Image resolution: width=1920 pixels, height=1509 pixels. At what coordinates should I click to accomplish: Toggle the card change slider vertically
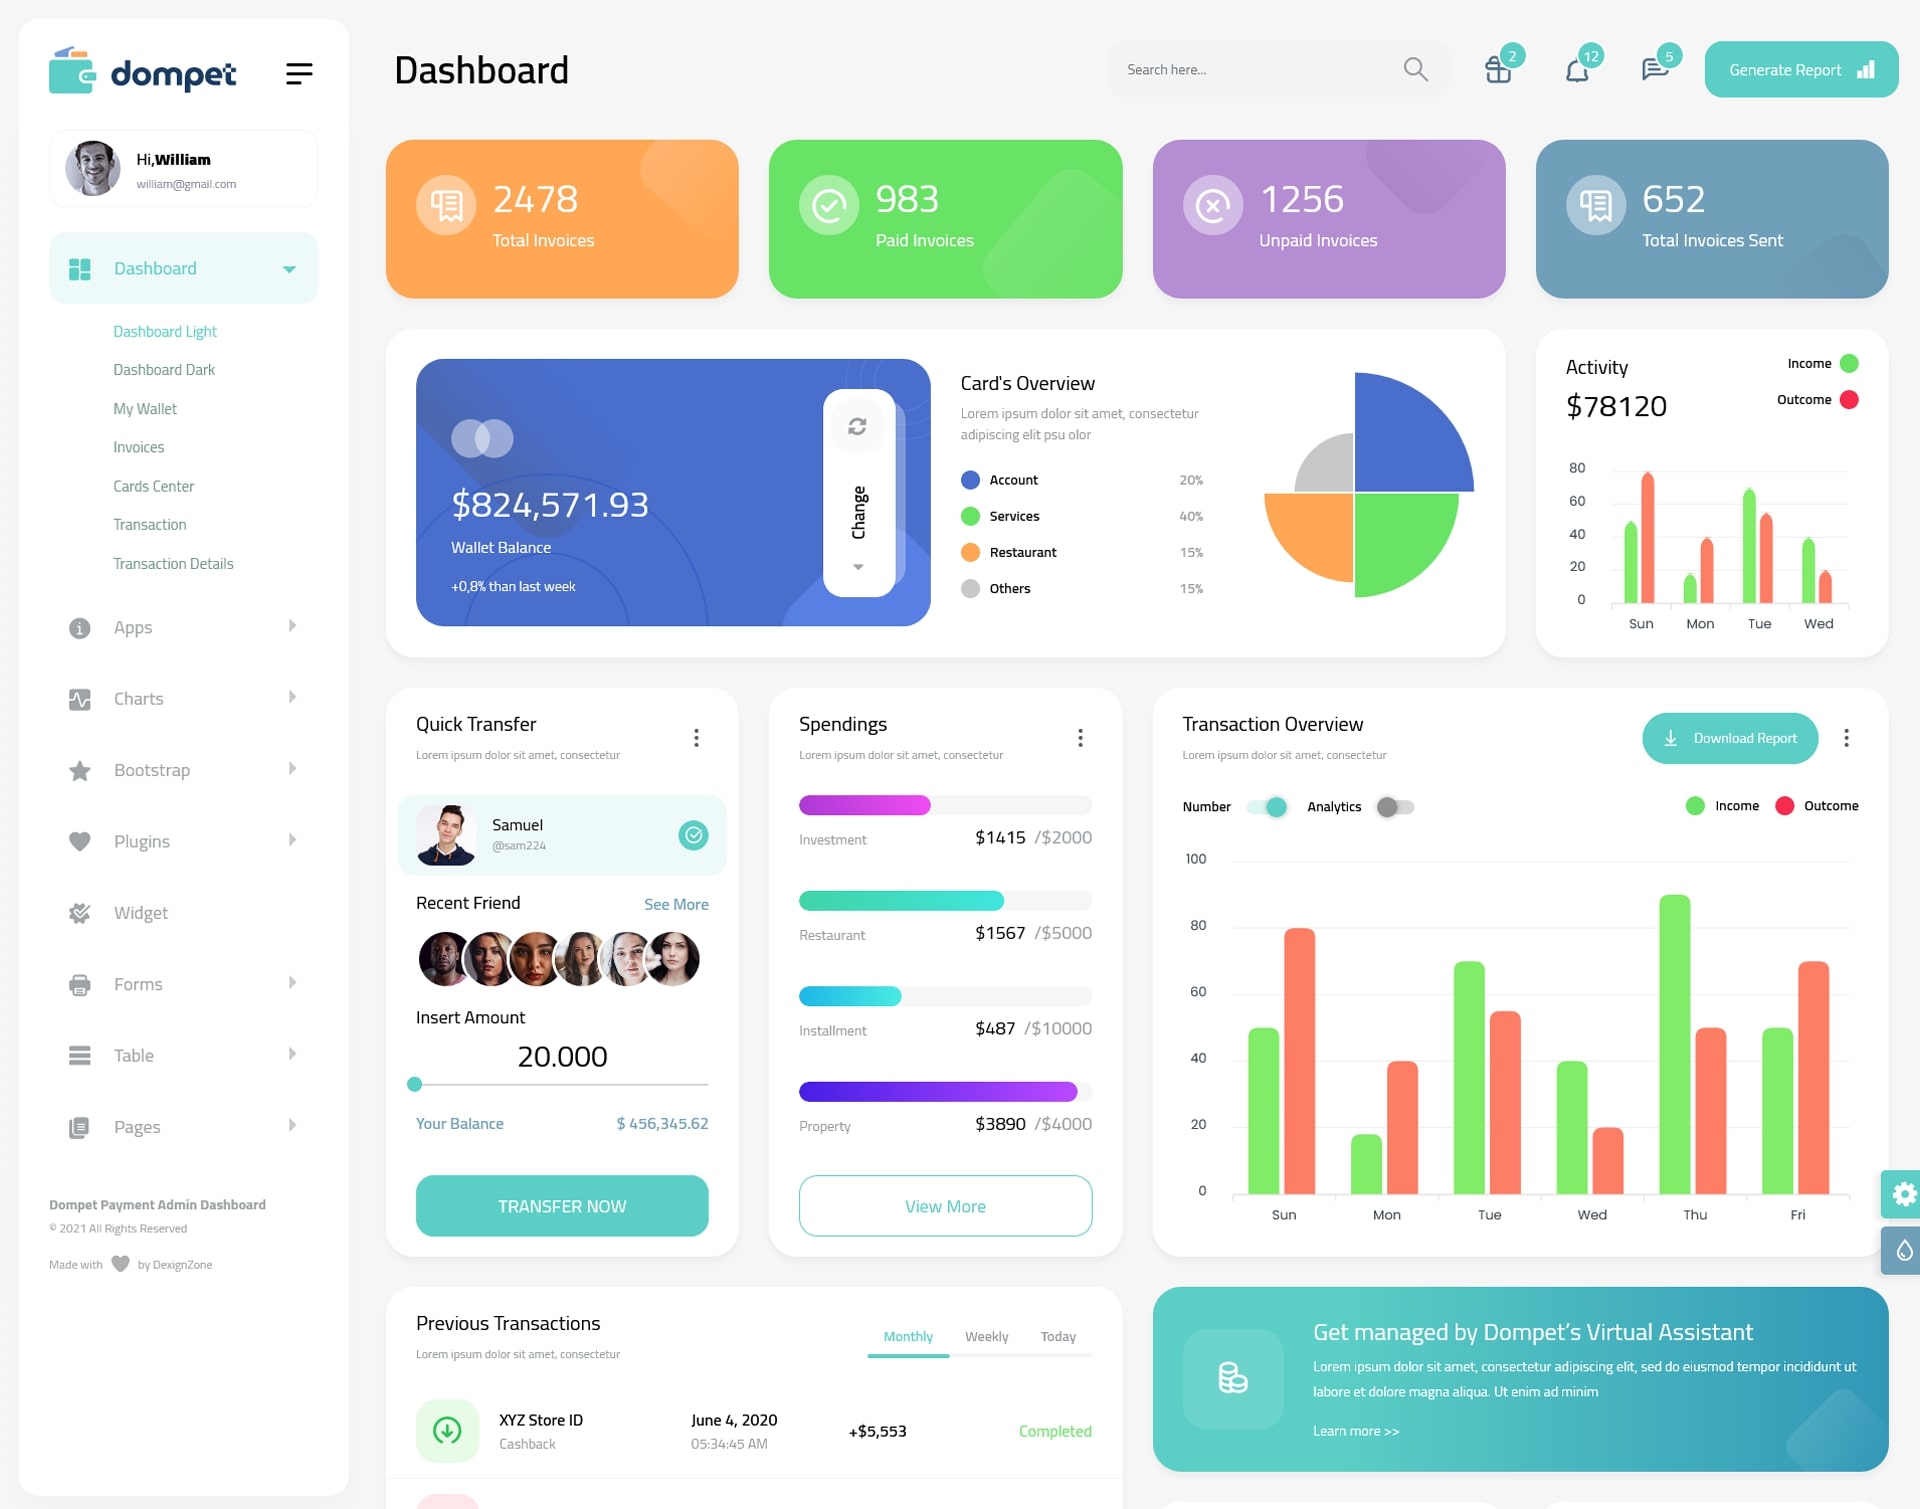pos(857,493)
